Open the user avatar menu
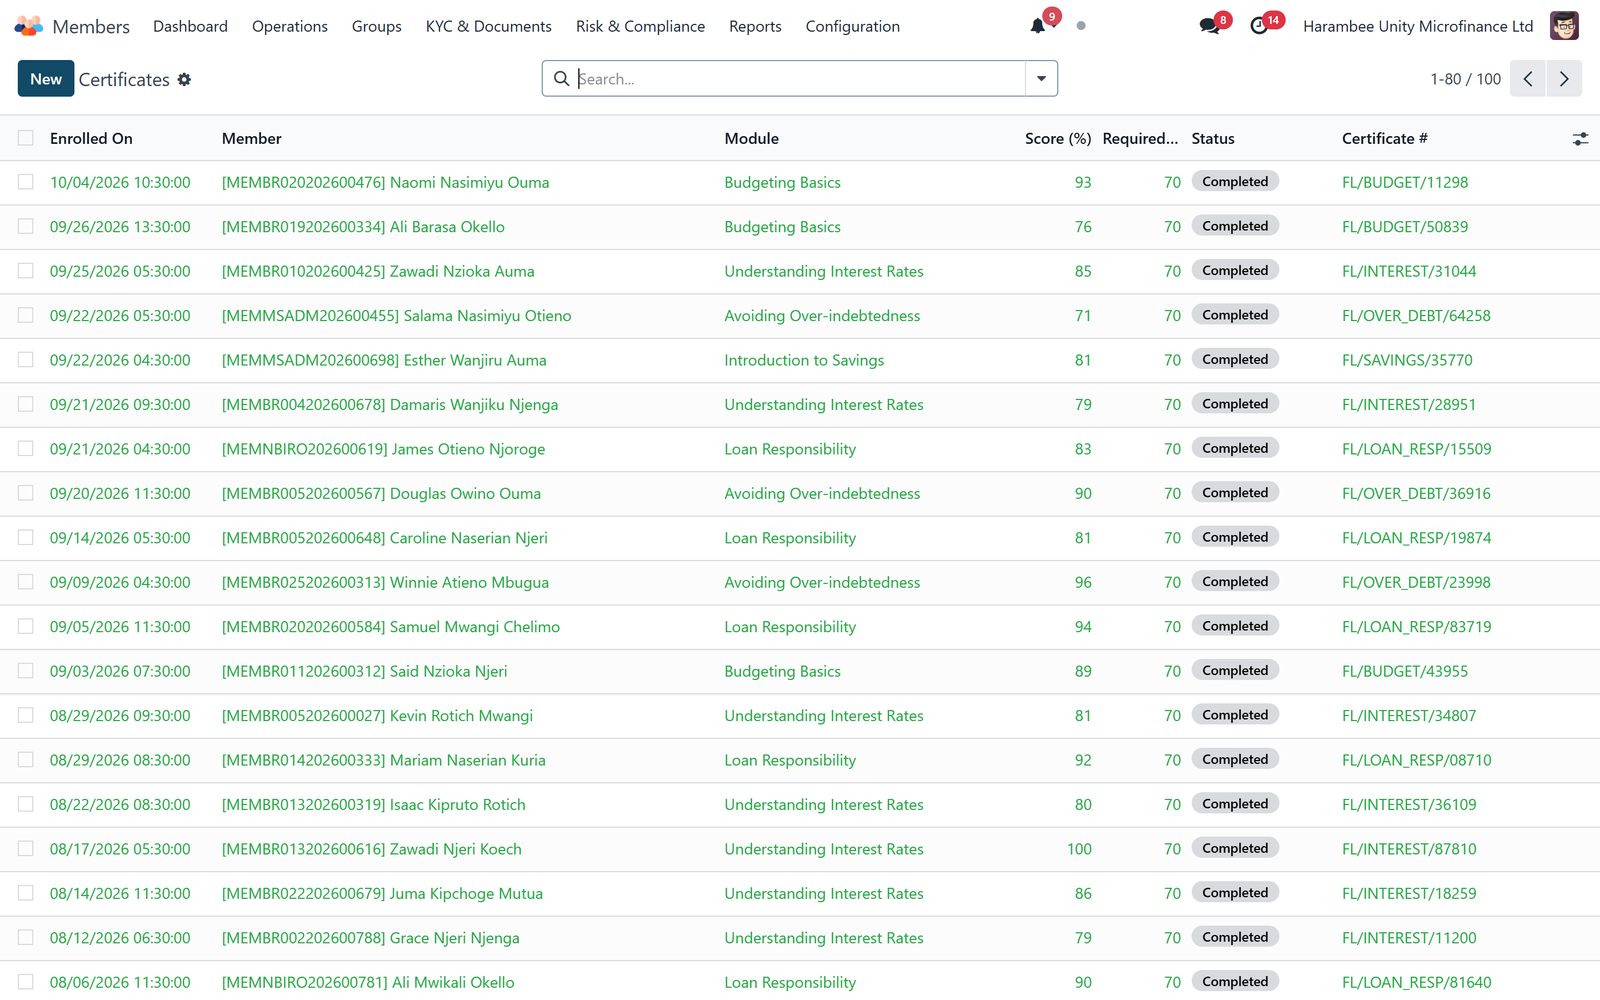This screenshot has height=1000, width=1600. tap(1564, 26)
